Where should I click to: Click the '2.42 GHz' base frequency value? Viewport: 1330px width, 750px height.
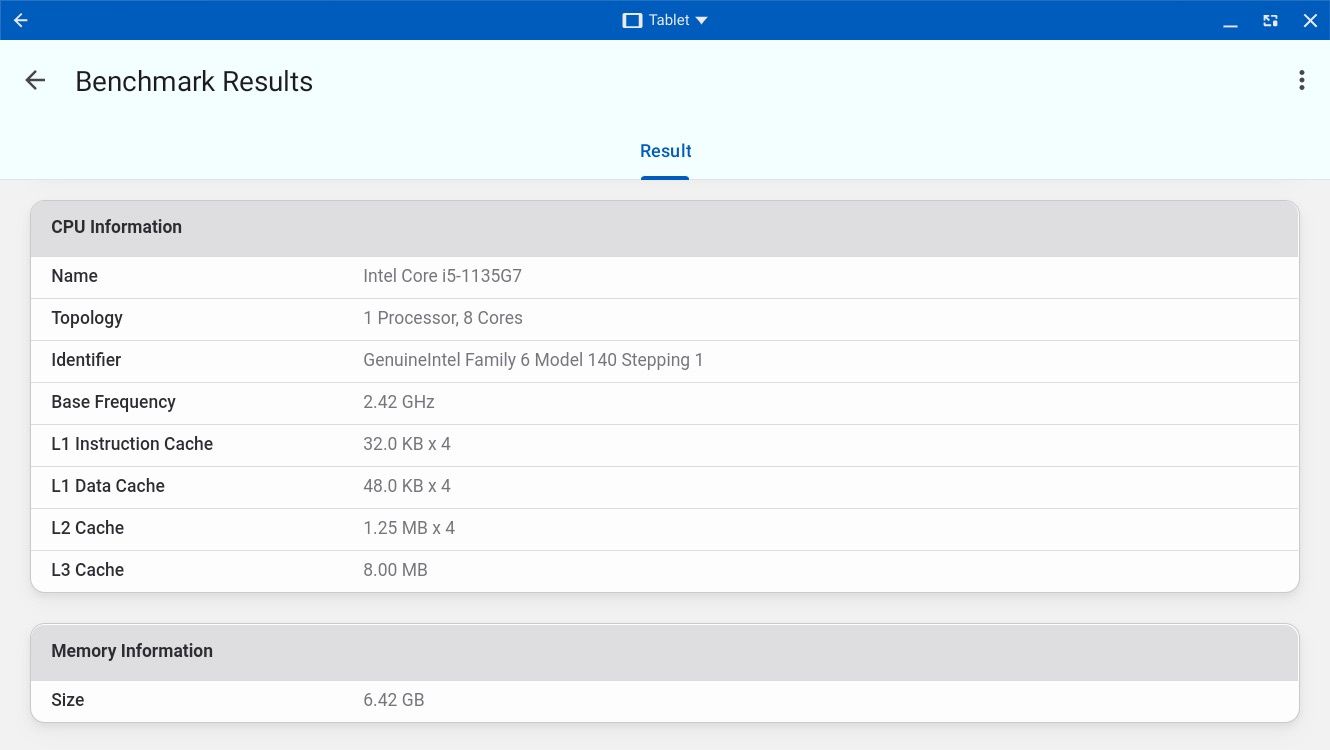click(x=399, y=402)
